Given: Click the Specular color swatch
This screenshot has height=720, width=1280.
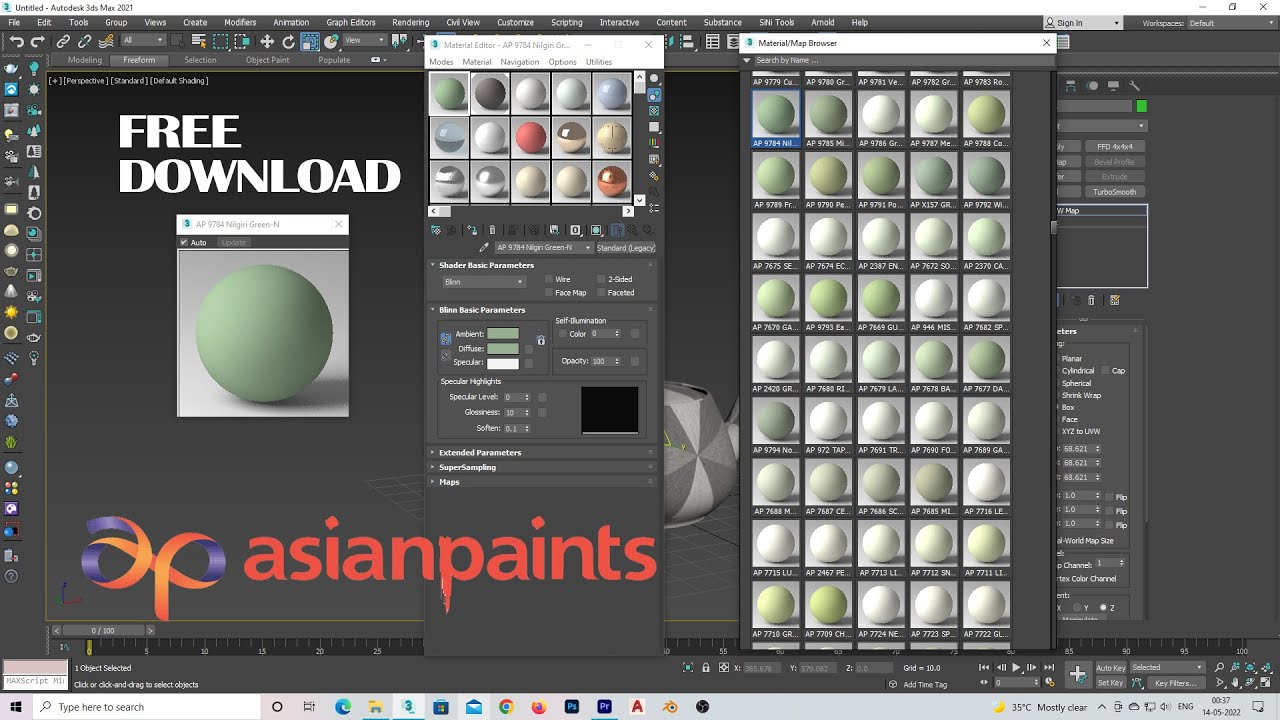Looking at the screenshot, I should [x=503, y=362].
